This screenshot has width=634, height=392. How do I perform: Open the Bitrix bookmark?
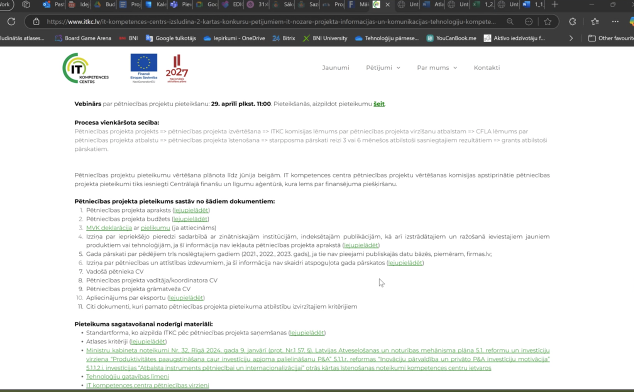click(284, 38)
